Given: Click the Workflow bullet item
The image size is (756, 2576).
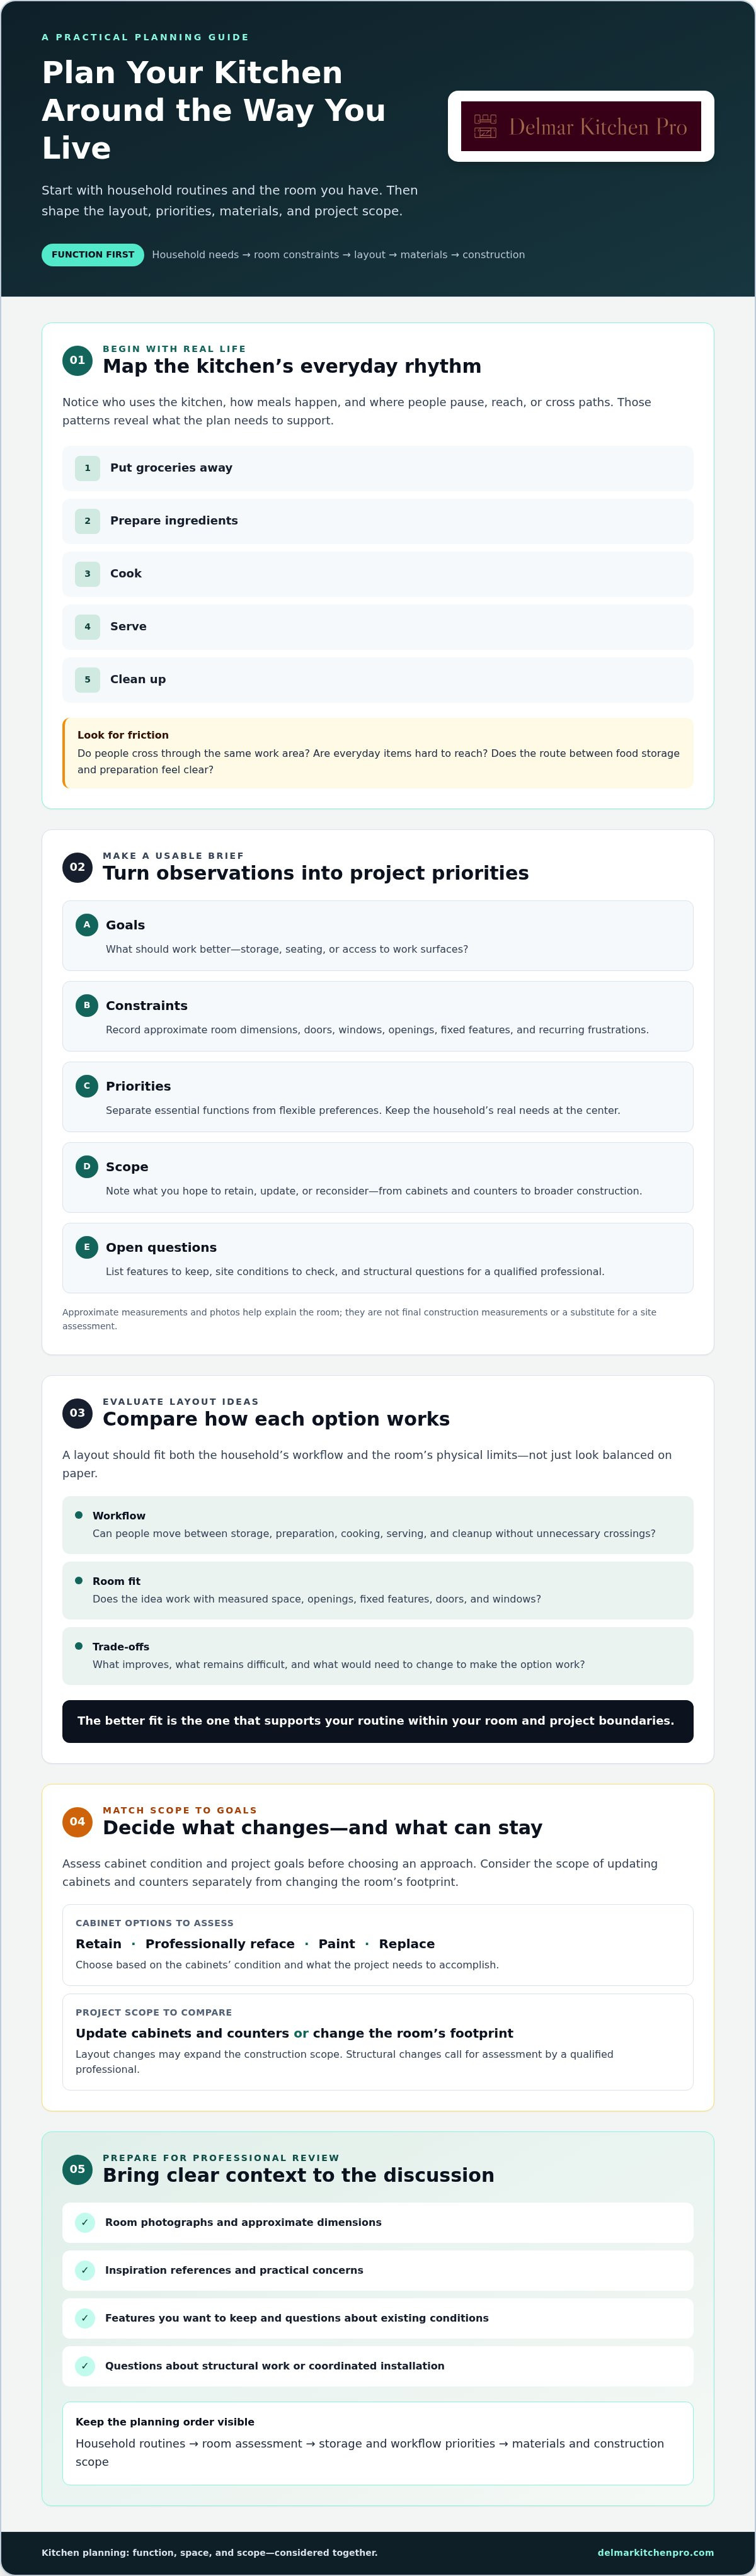Looking at the screenshot, I should 377,1525.
